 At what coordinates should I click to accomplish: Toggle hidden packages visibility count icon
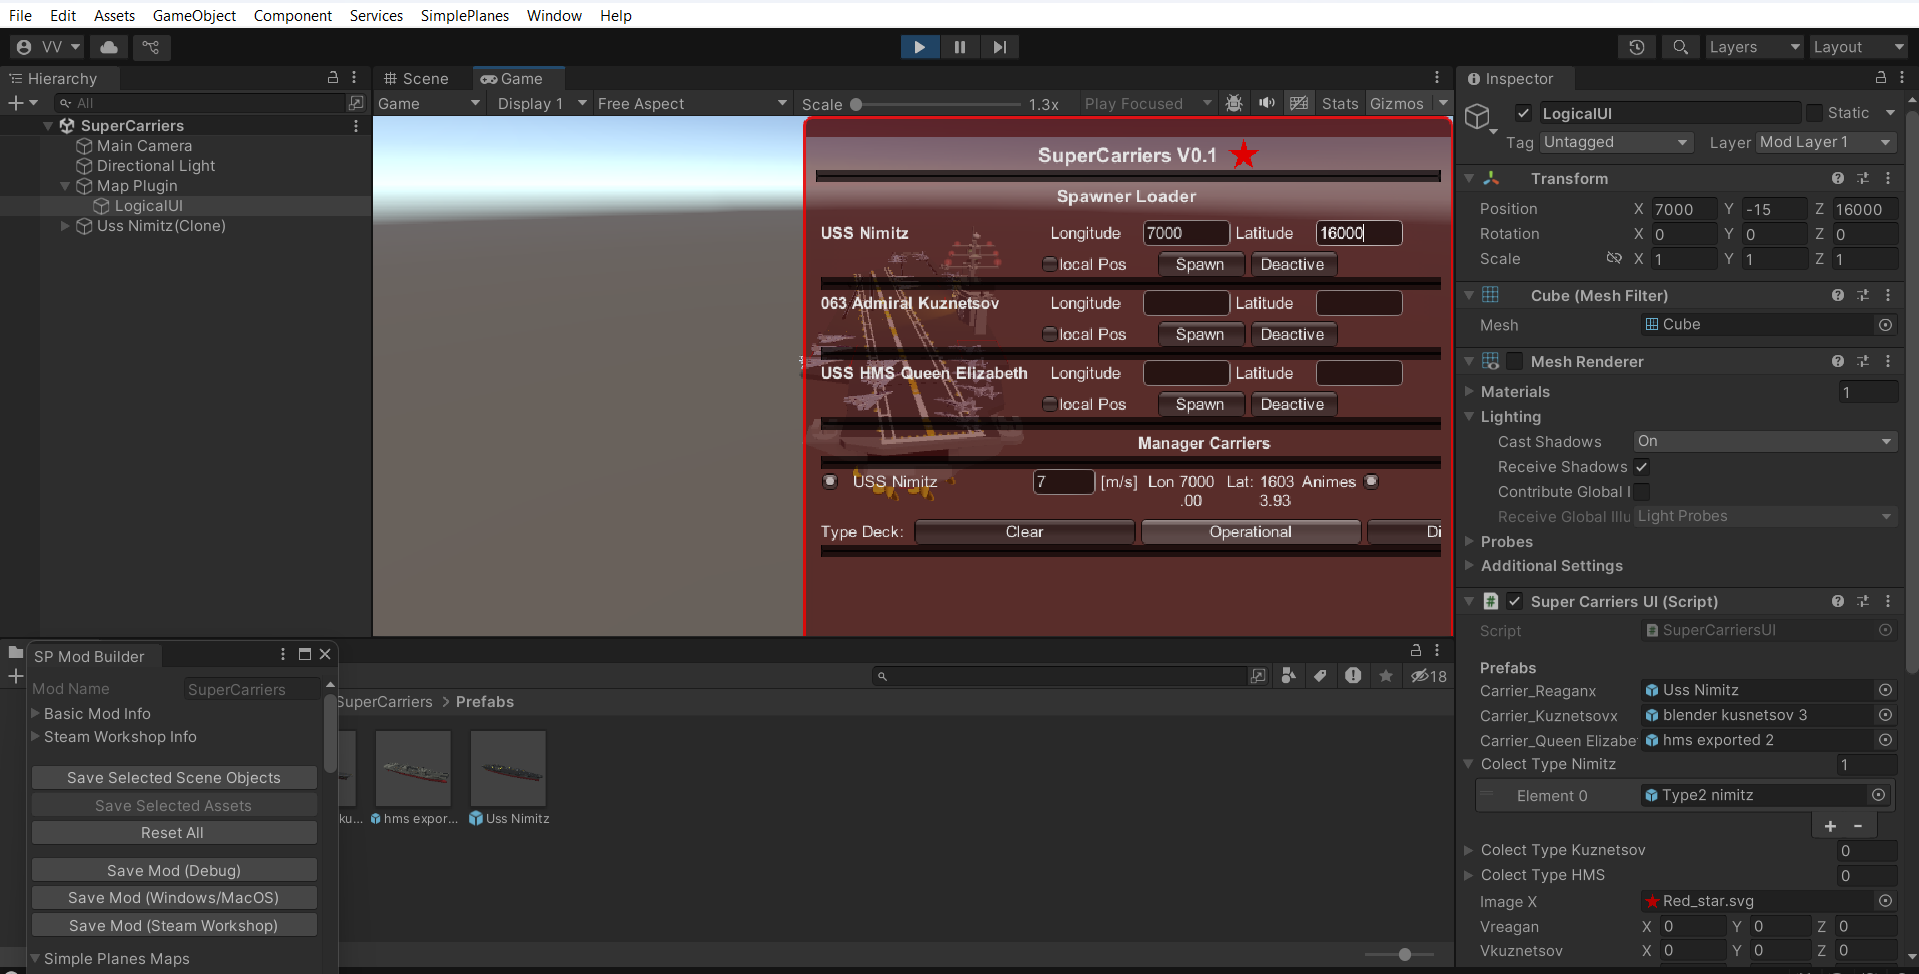coord(1429,676)
